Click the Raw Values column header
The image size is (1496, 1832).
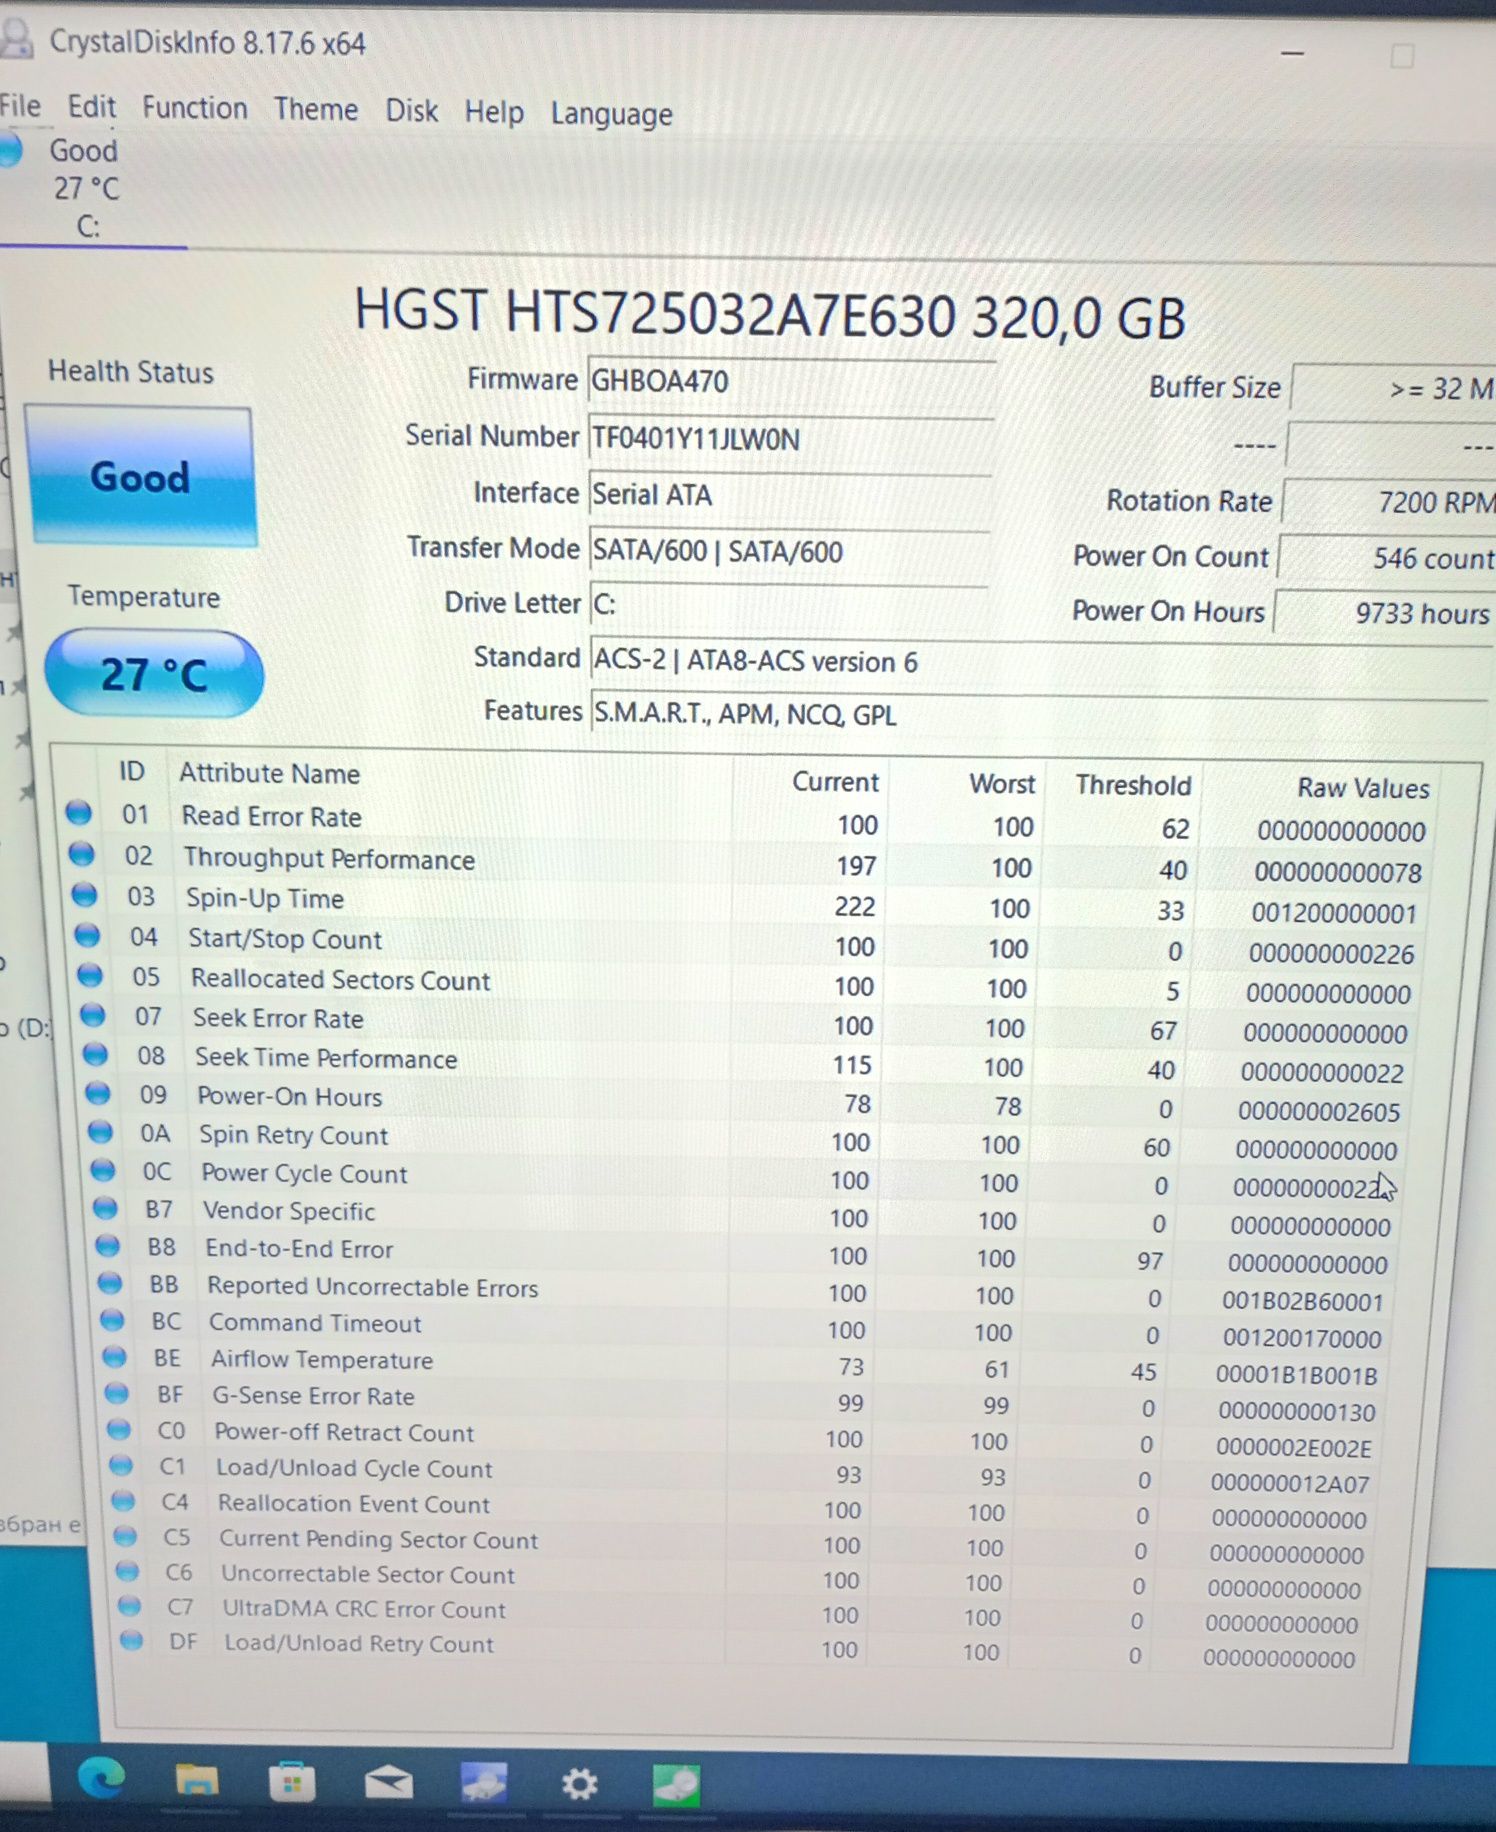(x=1363, y=788)
